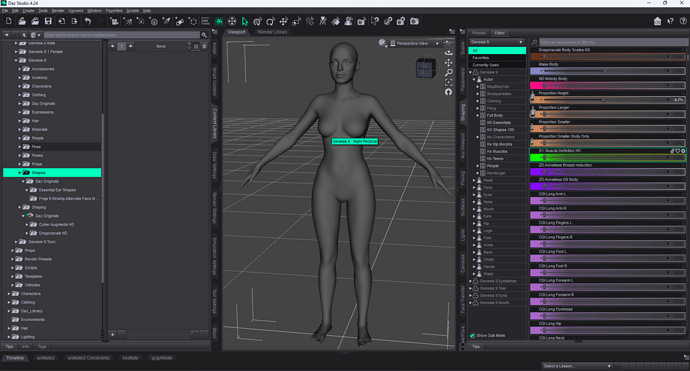Select the Currently Used filter
Image resolution: width=690 pixels, height=371 pixels.
pyautogui.click(x=497, y=65)
